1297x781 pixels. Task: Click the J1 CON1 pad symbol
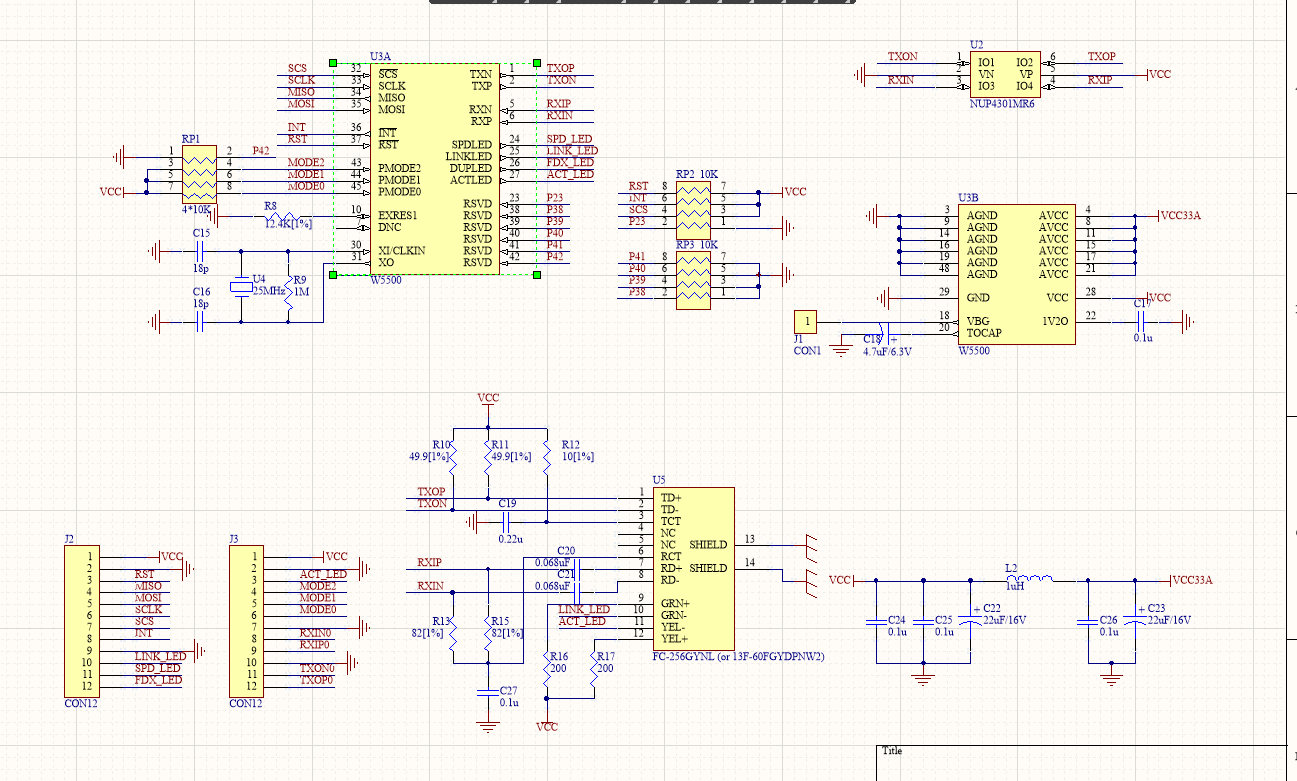806,322
